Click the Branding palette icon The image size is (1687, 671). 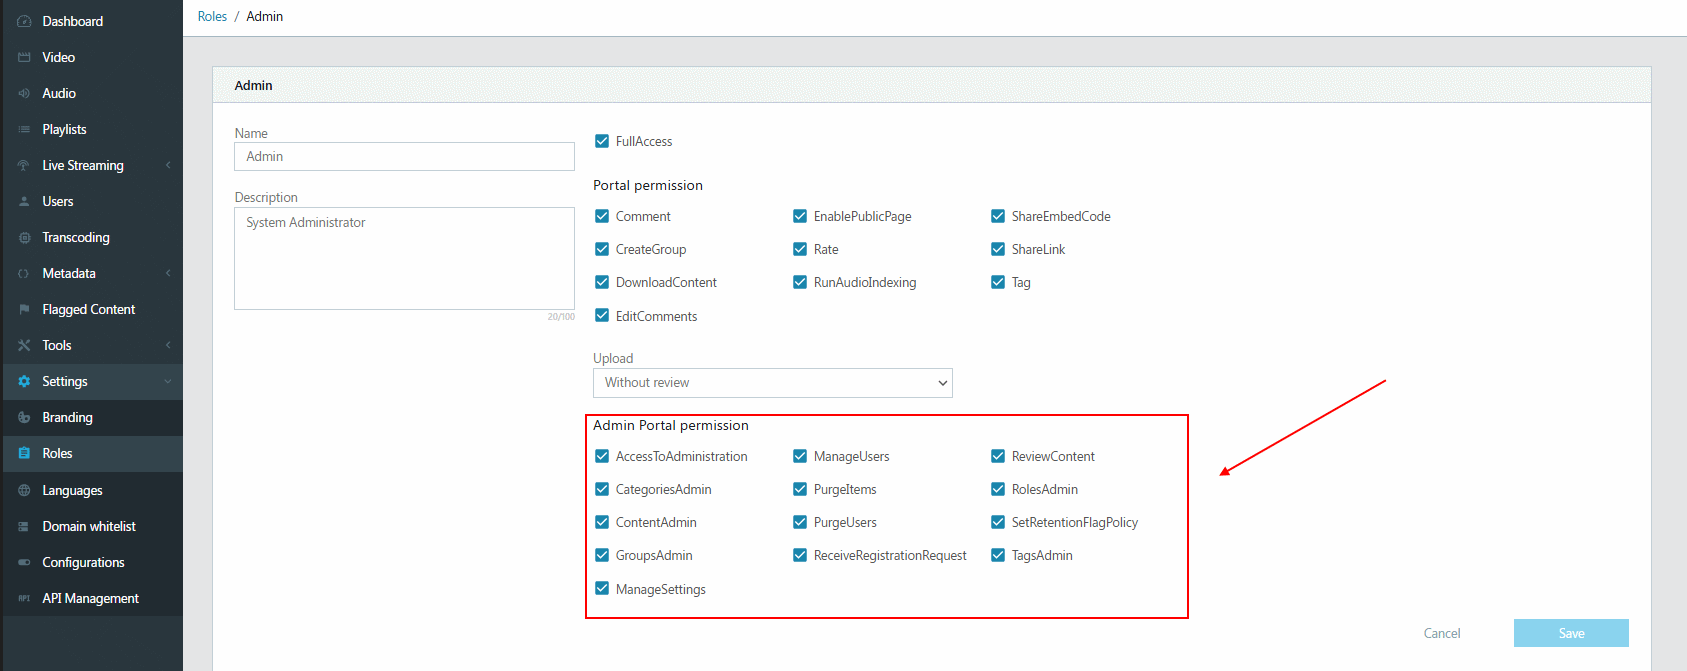pos(24,417)
